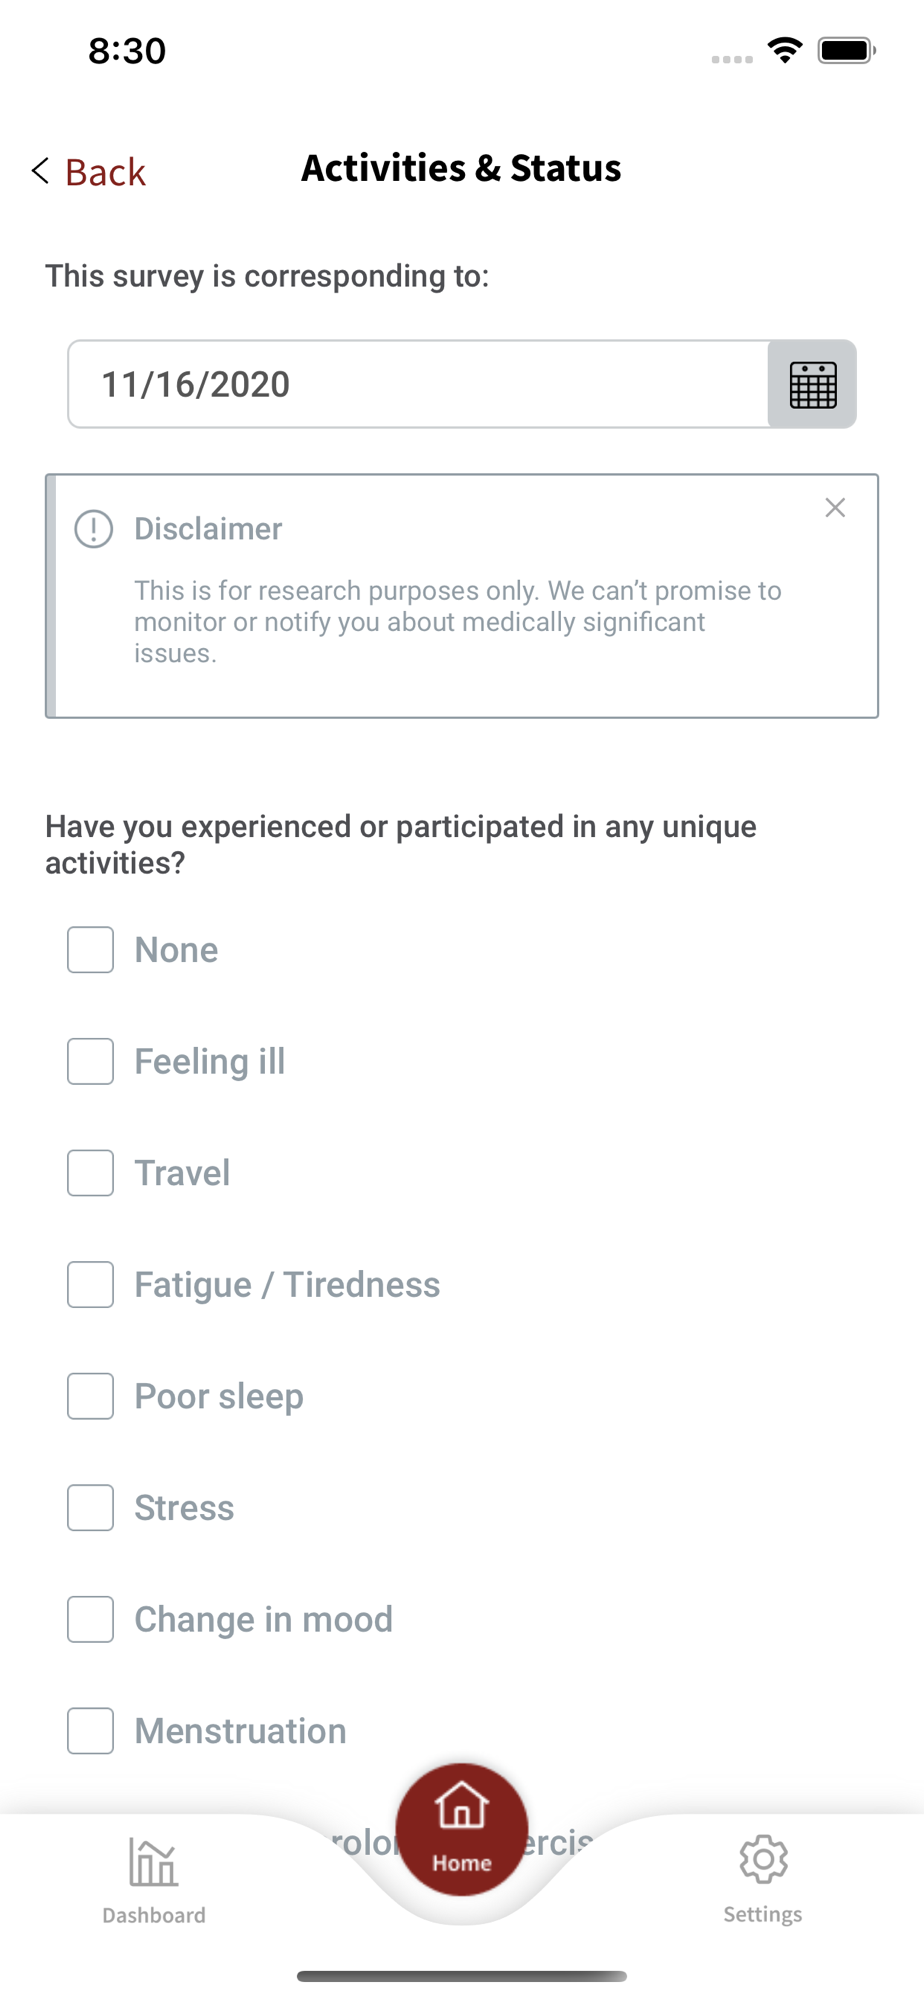Tap the Wi-Fi status icon

tap(785, 50)
